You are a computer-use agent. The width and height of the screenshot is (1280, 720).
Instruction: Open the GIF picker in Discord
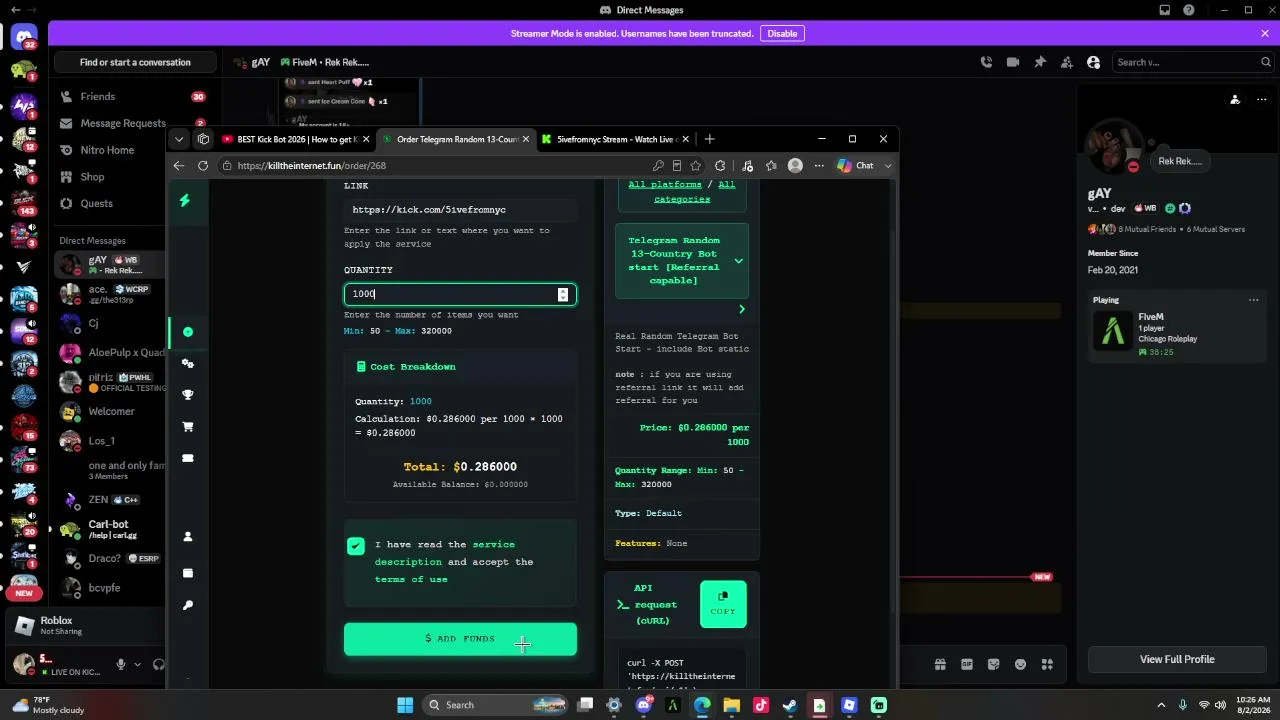(967, 664)
